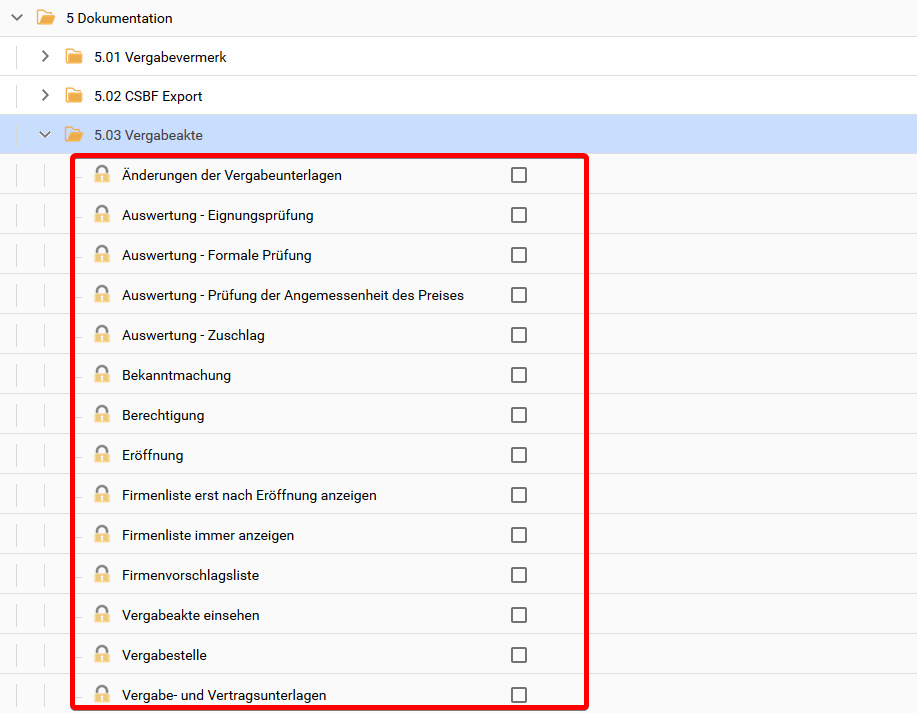
Task: Expand the 5.01 Vergabevermerk chevron
Action: point(45,56)
